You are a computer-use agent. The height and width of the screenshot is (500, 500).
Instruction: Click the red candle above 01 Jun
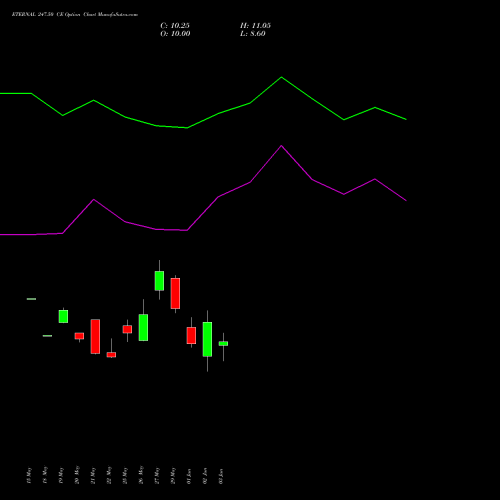pos(191,335)
